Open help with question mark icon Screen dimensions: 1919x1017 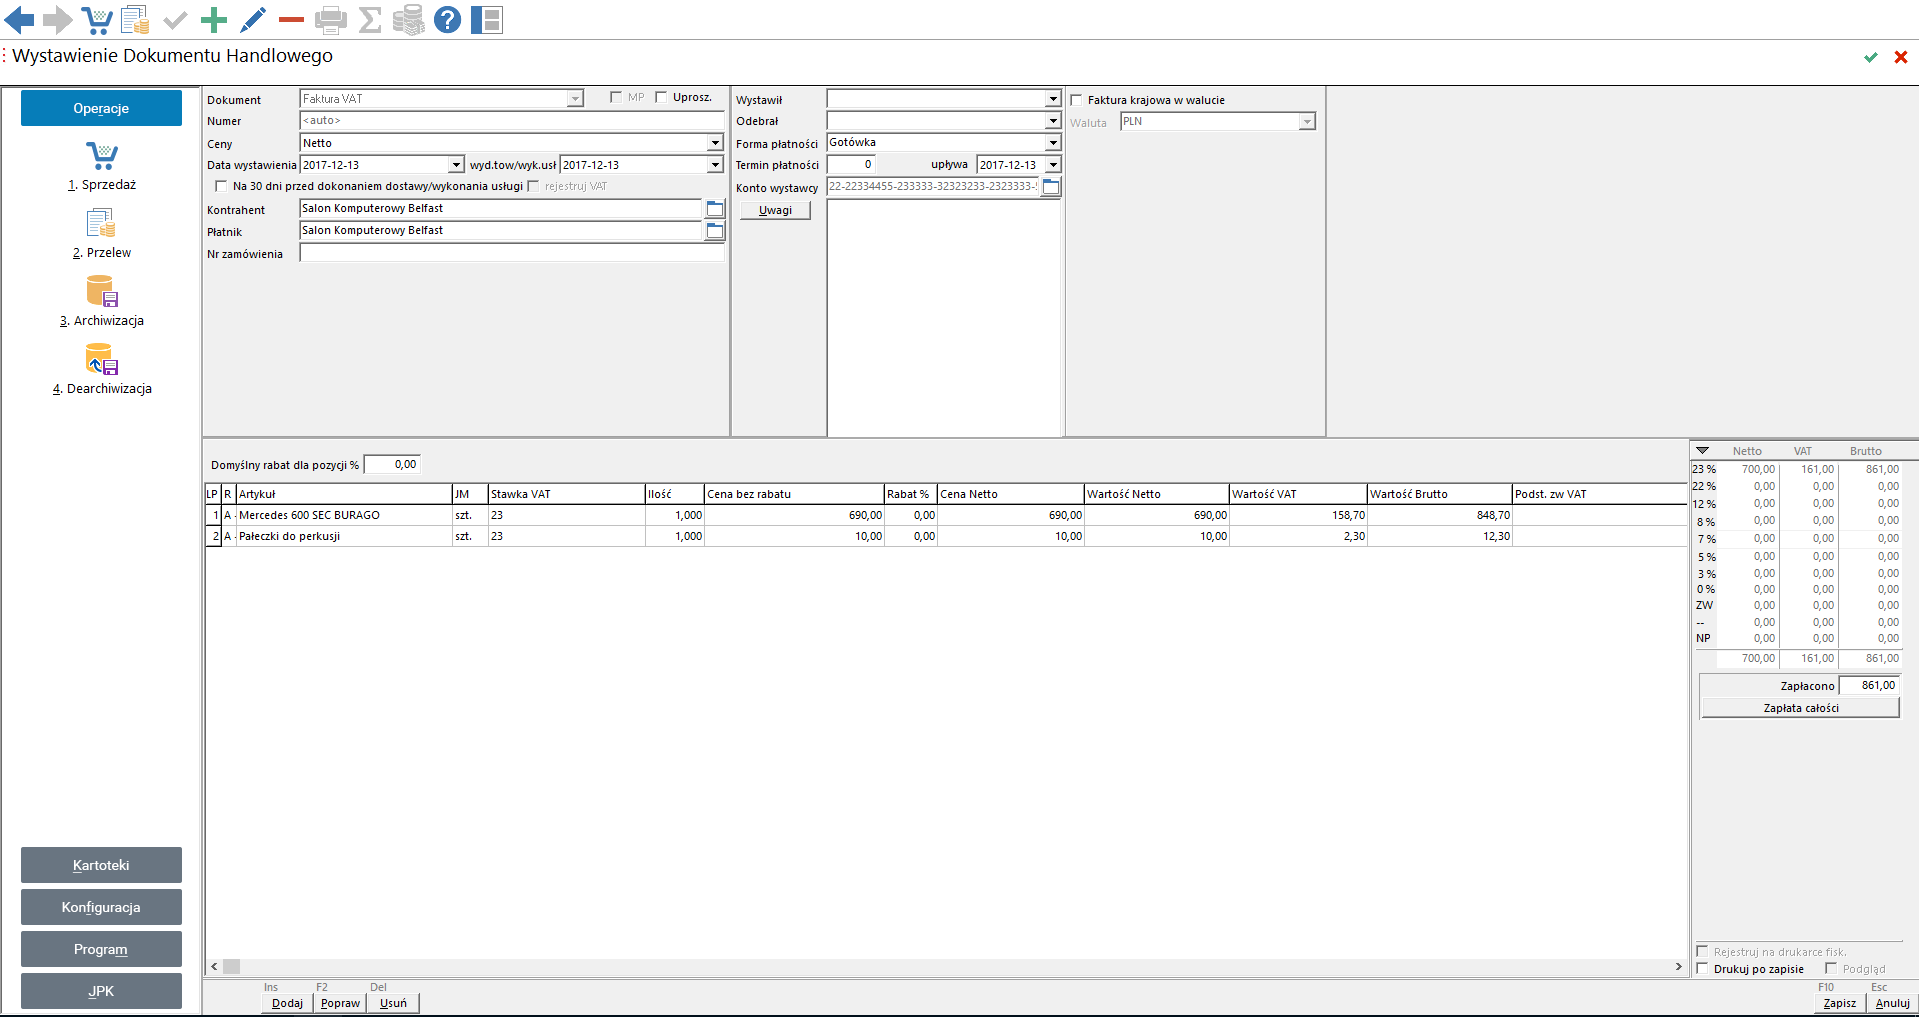tap(447, 19)
